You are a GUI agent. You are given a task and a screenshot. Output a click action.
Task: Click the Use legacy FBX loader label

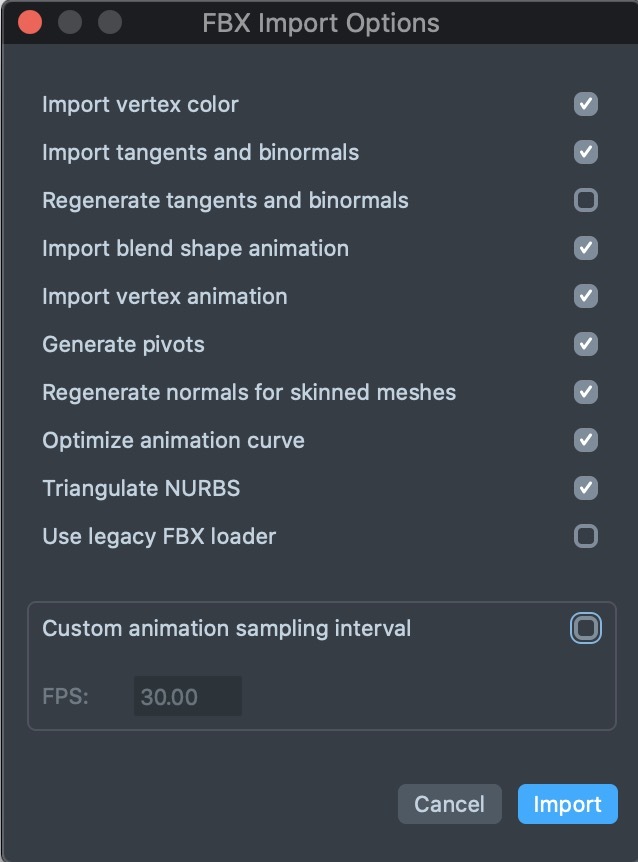(159, 536)
